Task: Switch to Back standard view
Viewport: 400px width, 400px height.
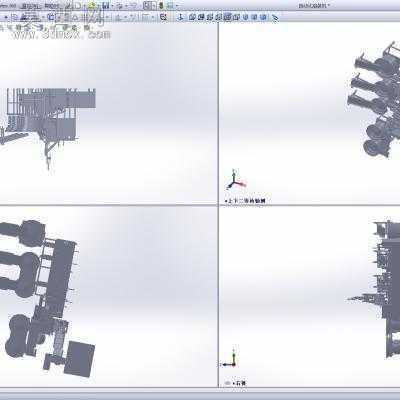Action: [x=201, y=17]
